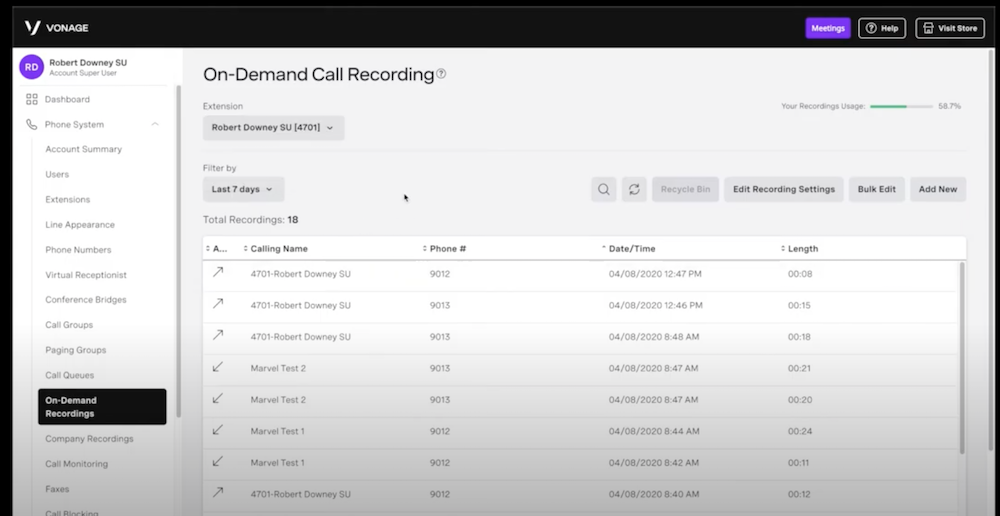
Task: Sort by Calling Name column
Action: coord(276,249)
